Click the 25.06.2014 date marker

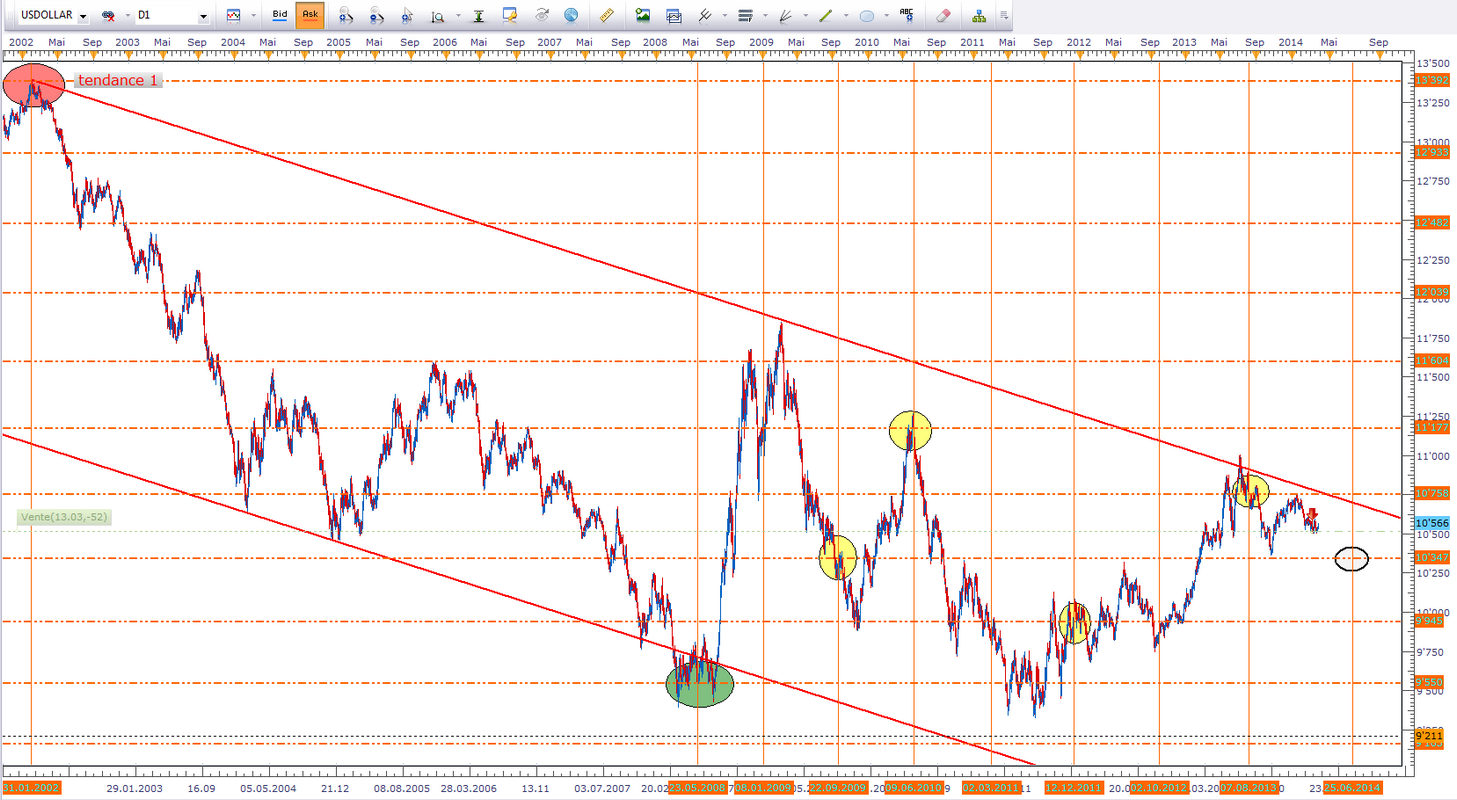click(x=1352, y=788)
